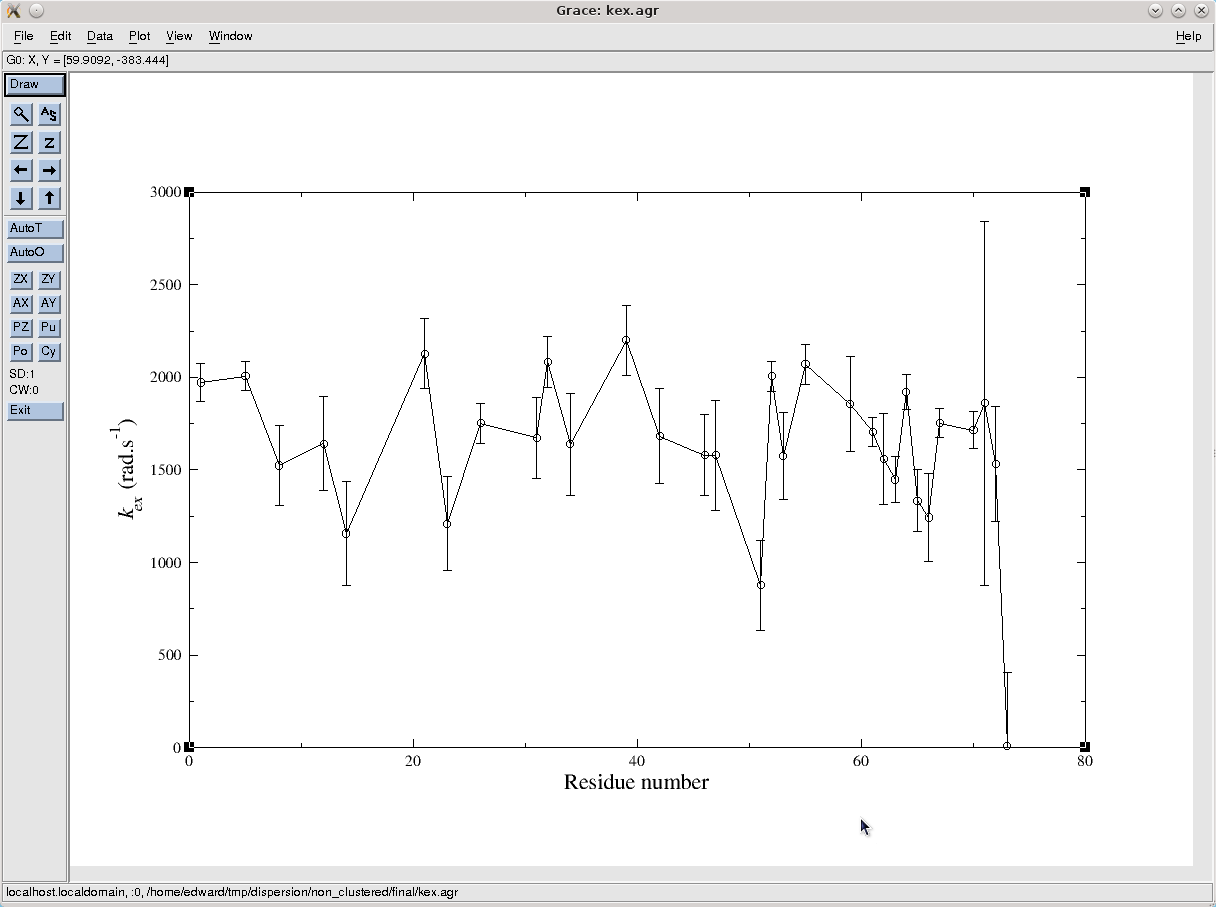
Task: Click the small z zoom-out icon
Action: (x=49, y=142)
